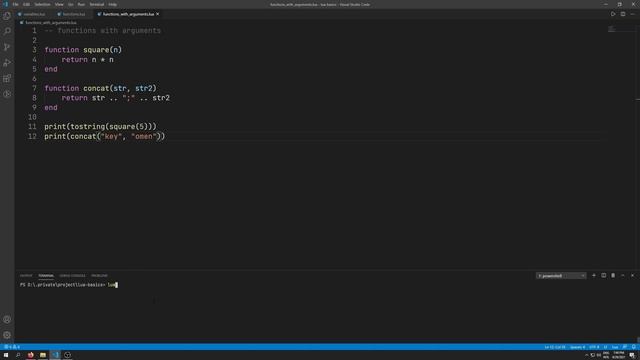Close the terminal panel
The image size is (640, 360).
633,276
